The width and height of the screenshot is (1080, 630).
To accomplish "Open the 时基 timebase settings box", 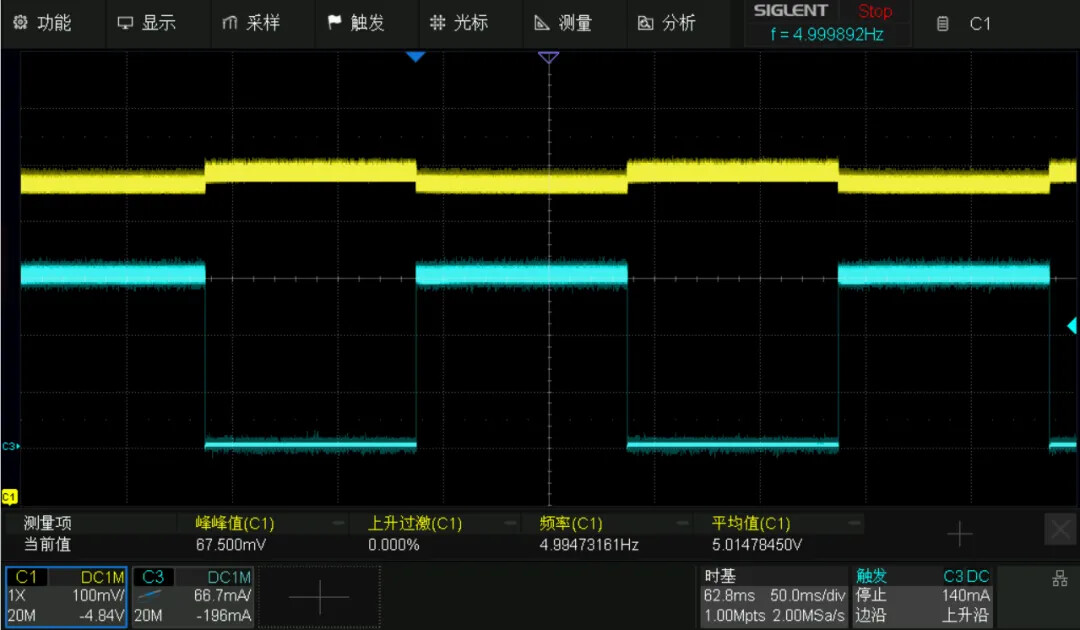I will (x=773, y=597).
